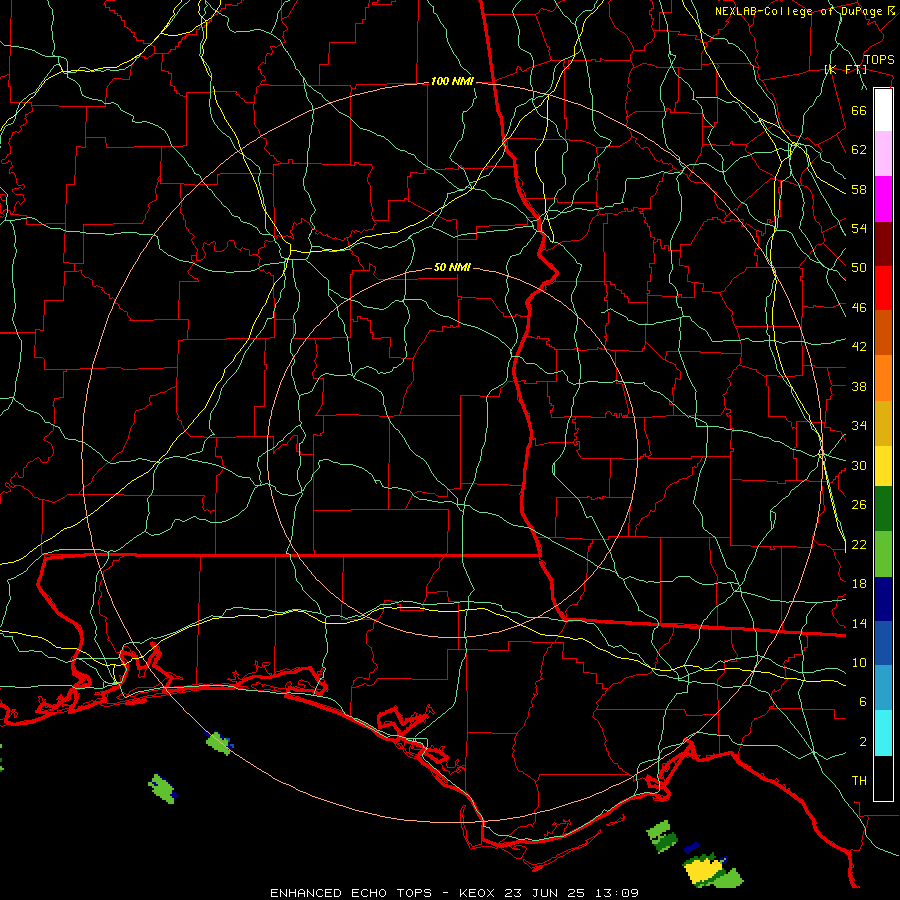Click the bright yellow legend swatch
Screen dimensions: 900x900
(883, 466)
